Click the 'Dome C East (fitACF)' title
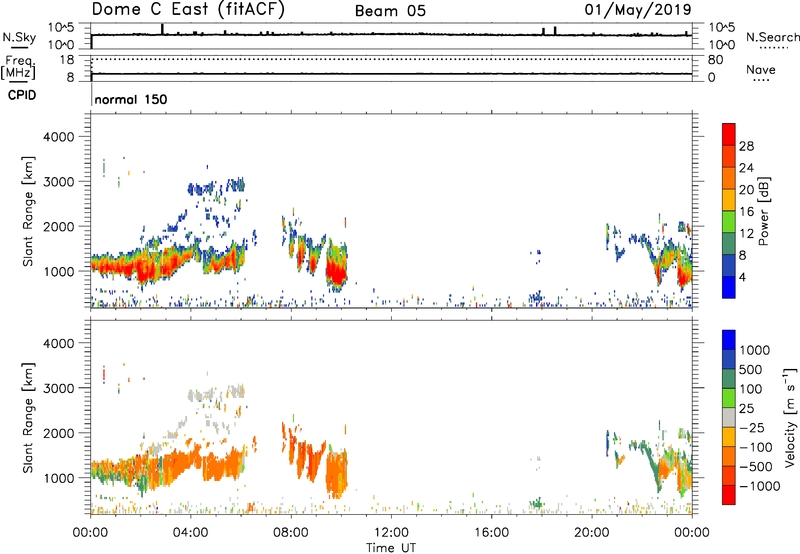The image size is (800, 554). (x=188, y=10)
